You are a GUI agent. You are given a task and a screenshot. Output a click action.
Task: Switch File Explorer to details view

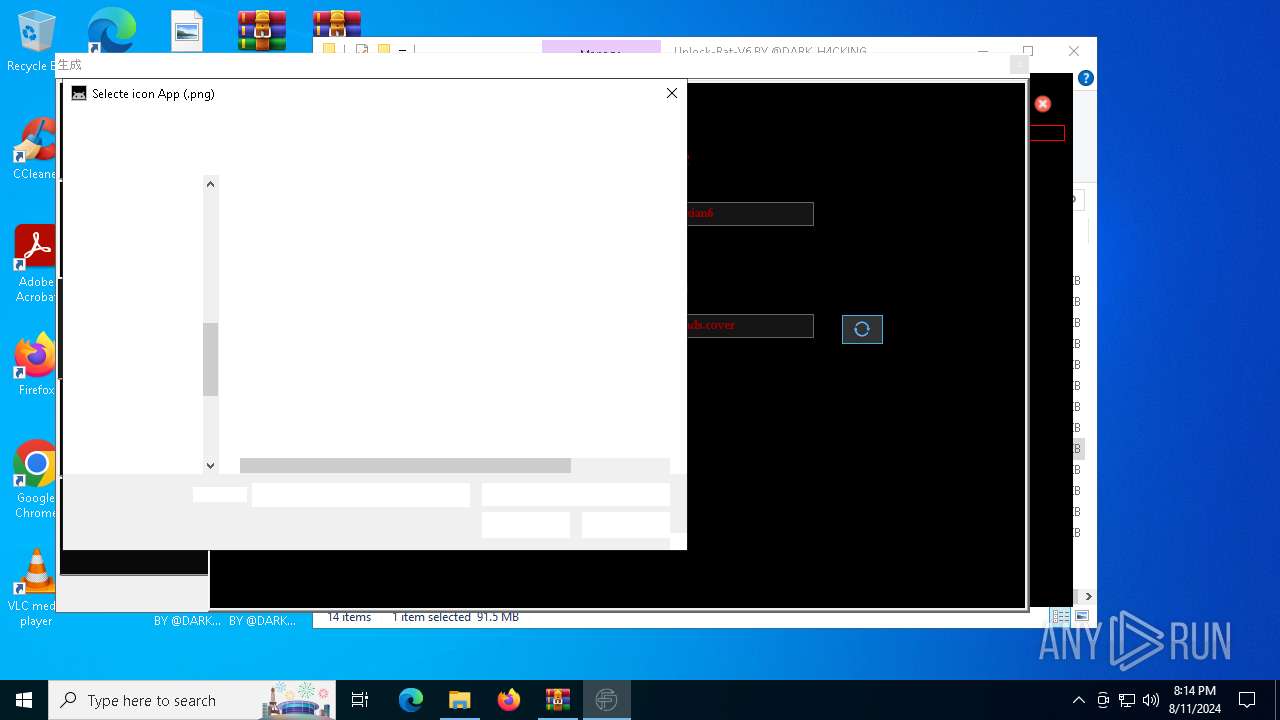tap(1060, 617)
